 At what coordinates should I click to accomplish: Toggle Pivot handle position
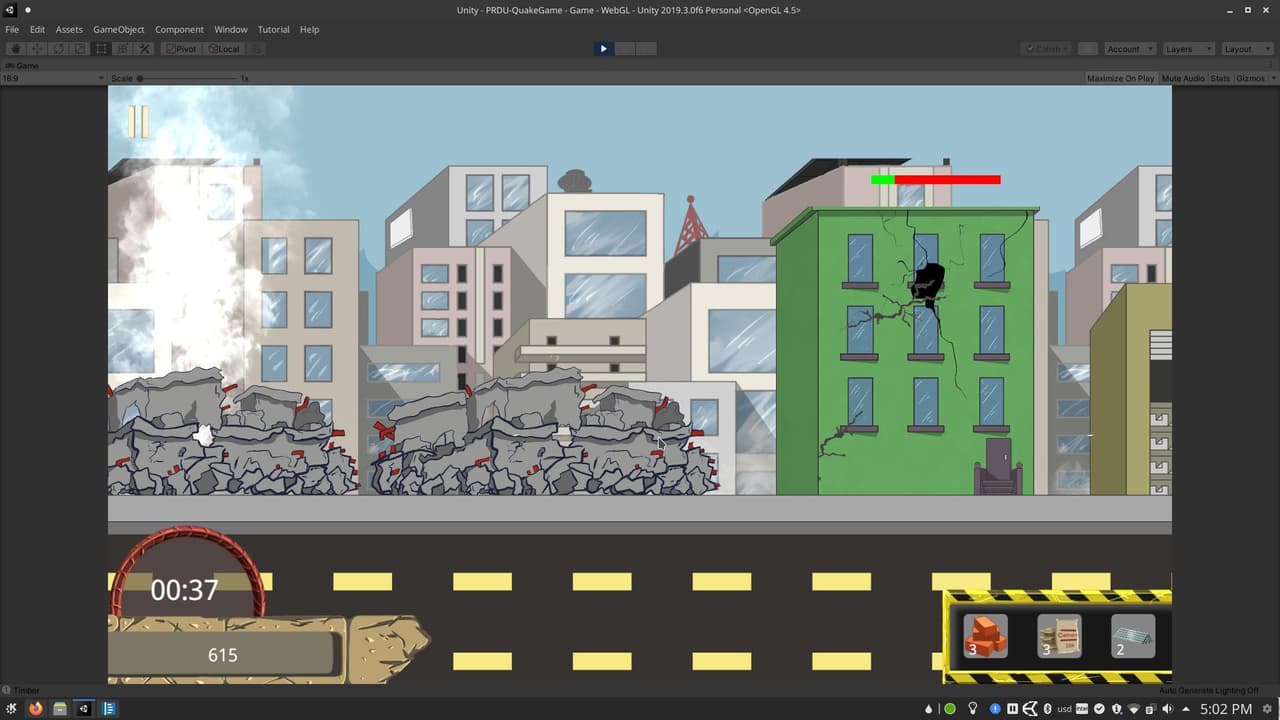[182, 49]
